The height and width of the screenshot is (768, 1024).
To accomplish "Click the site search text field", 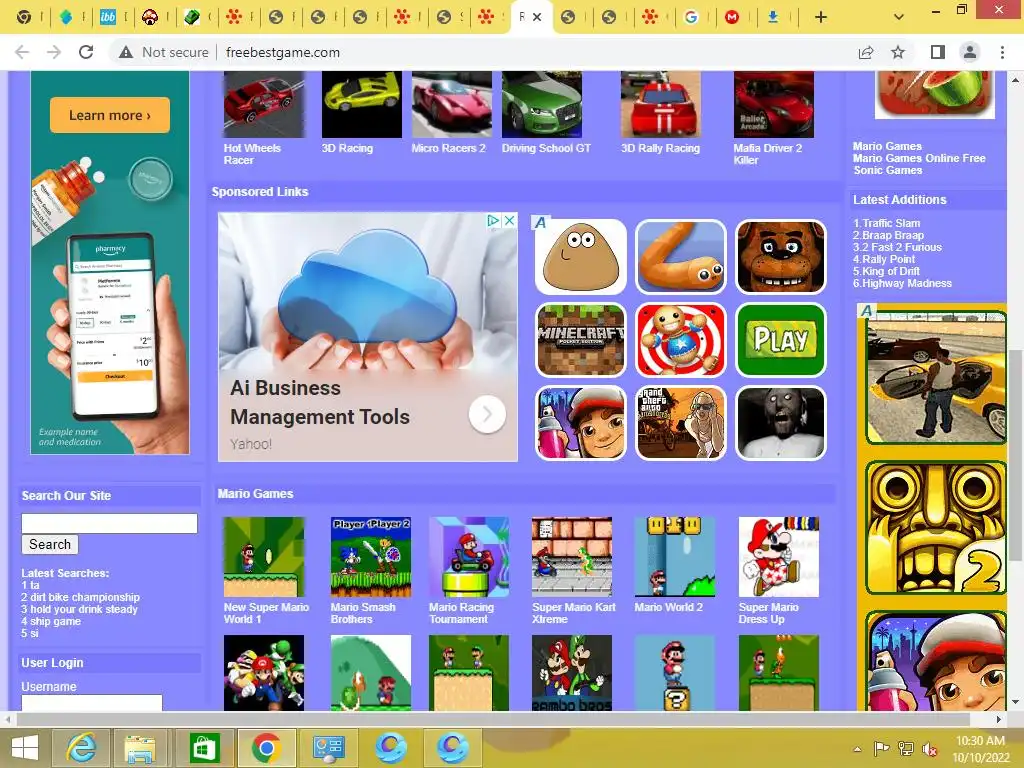I will click(x=109, y=523).
